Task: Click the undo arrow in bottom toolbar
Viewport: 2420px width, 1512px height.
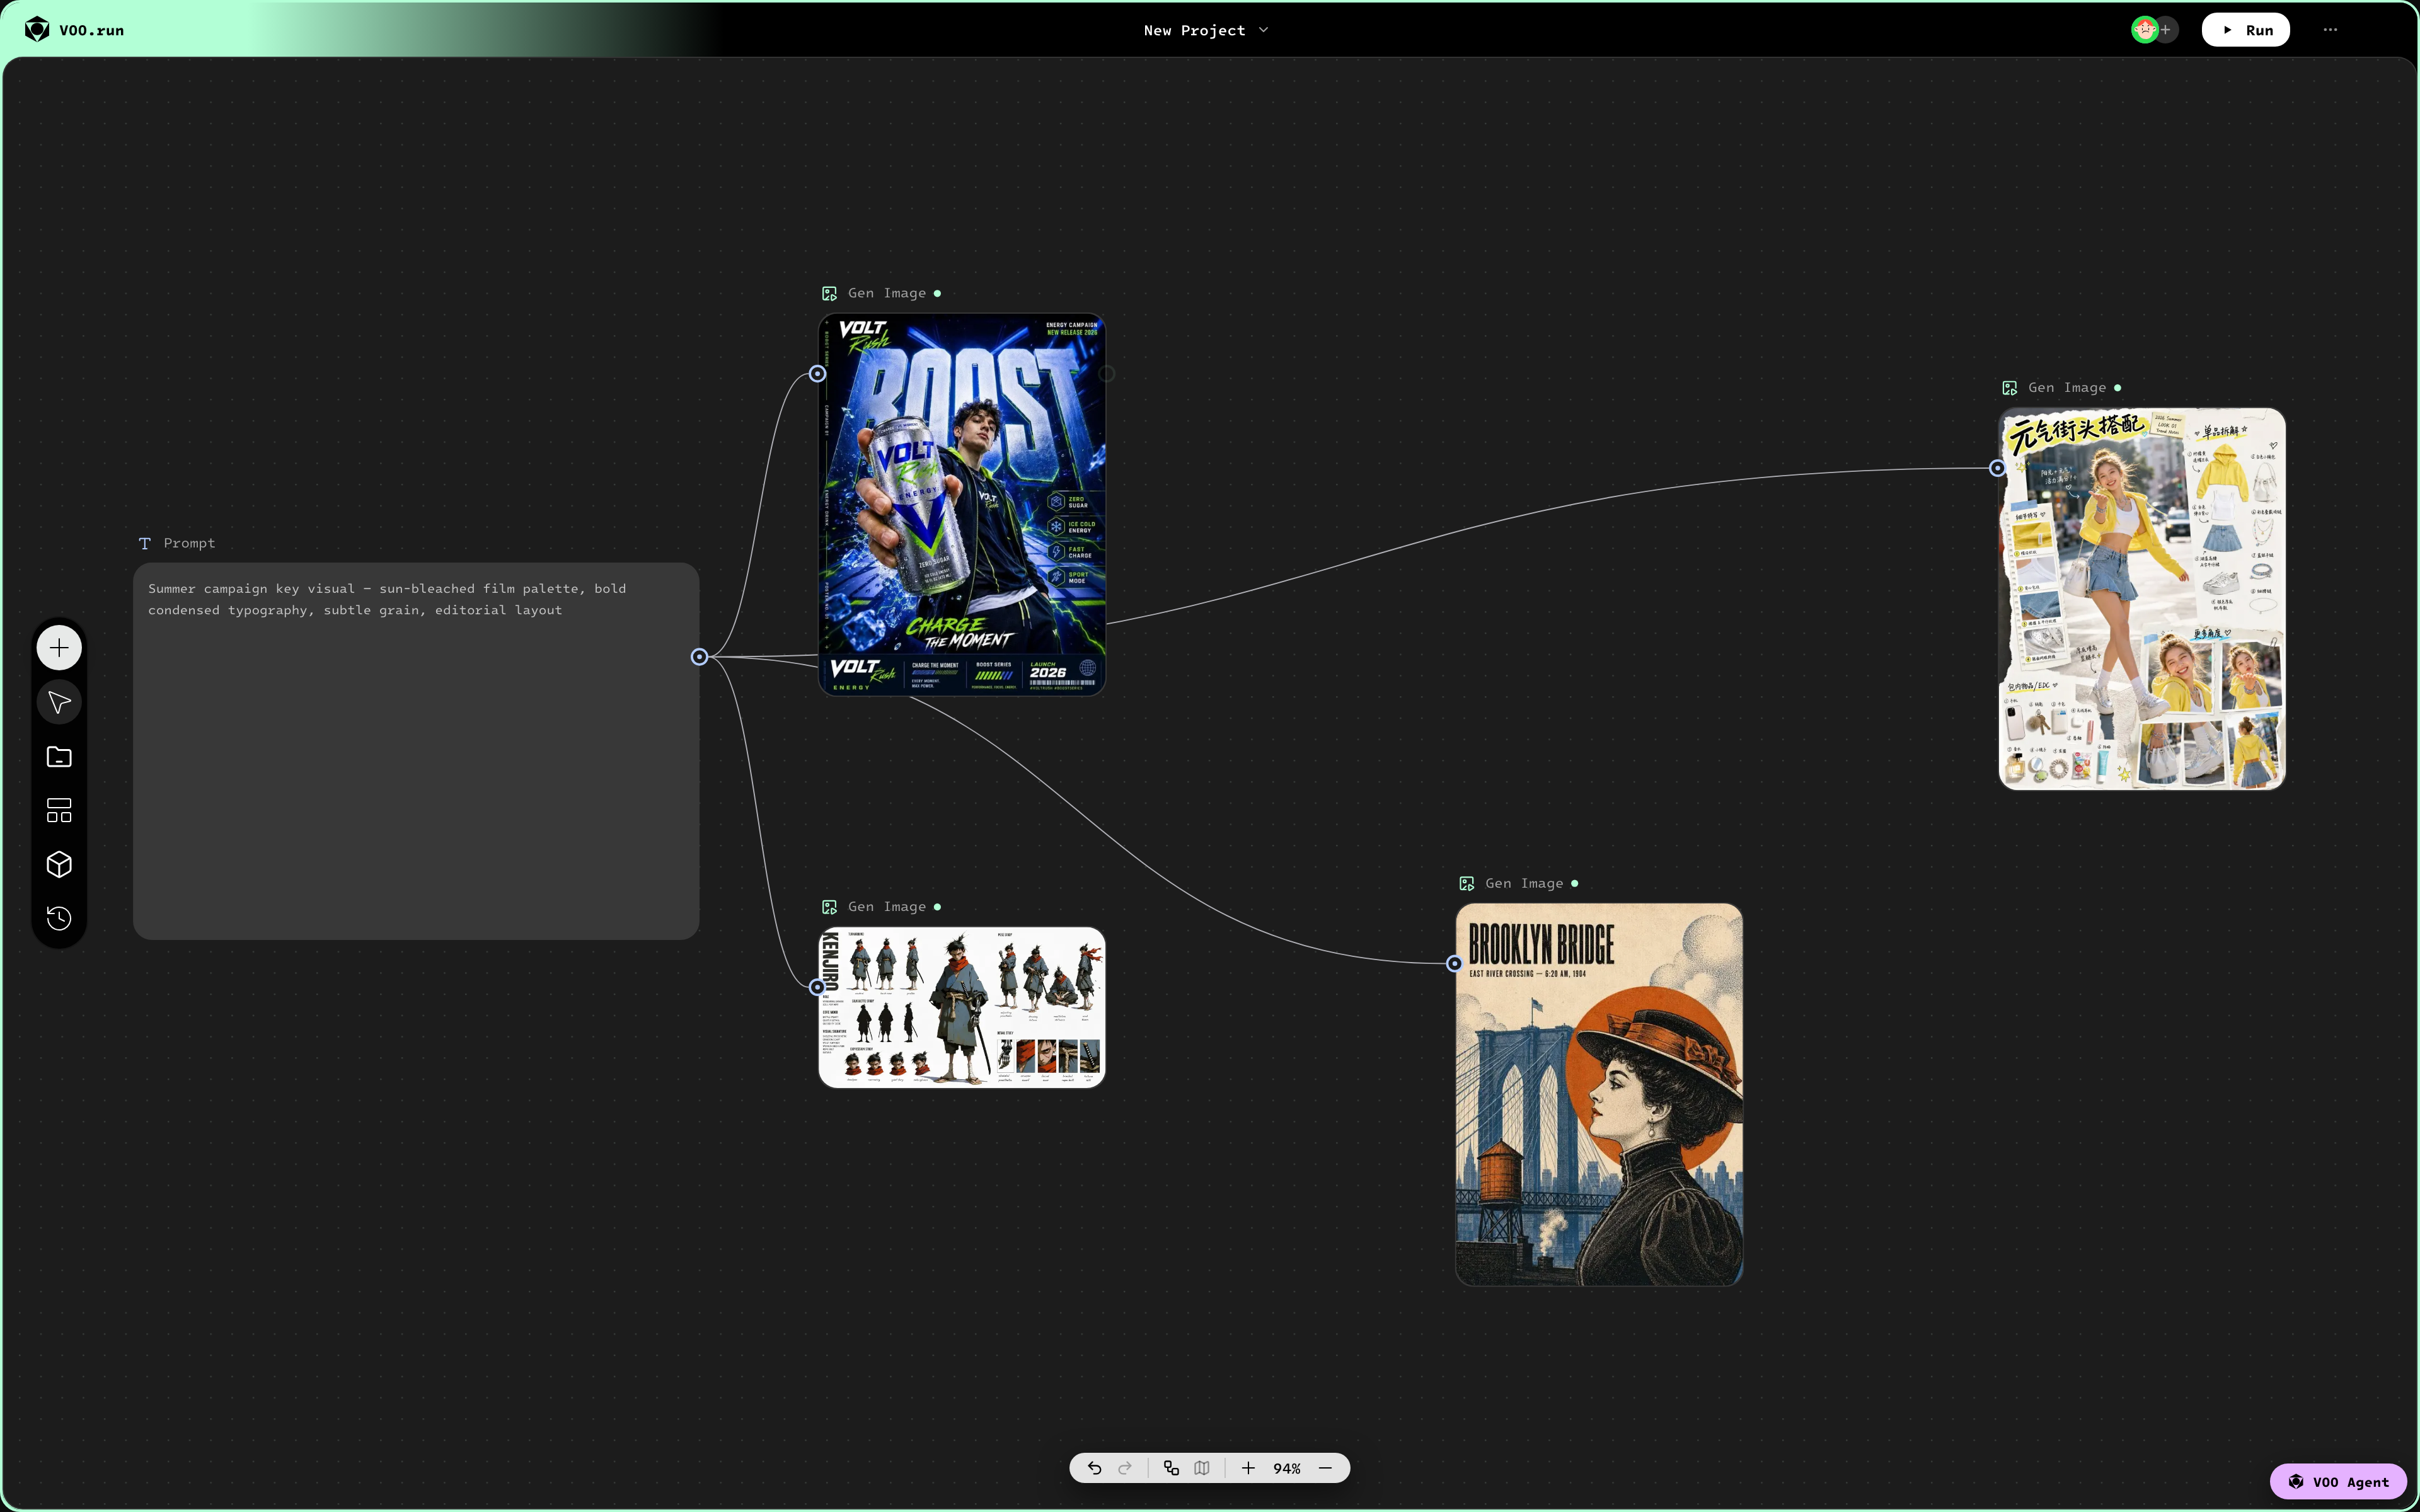Action: (1094, 1468)
